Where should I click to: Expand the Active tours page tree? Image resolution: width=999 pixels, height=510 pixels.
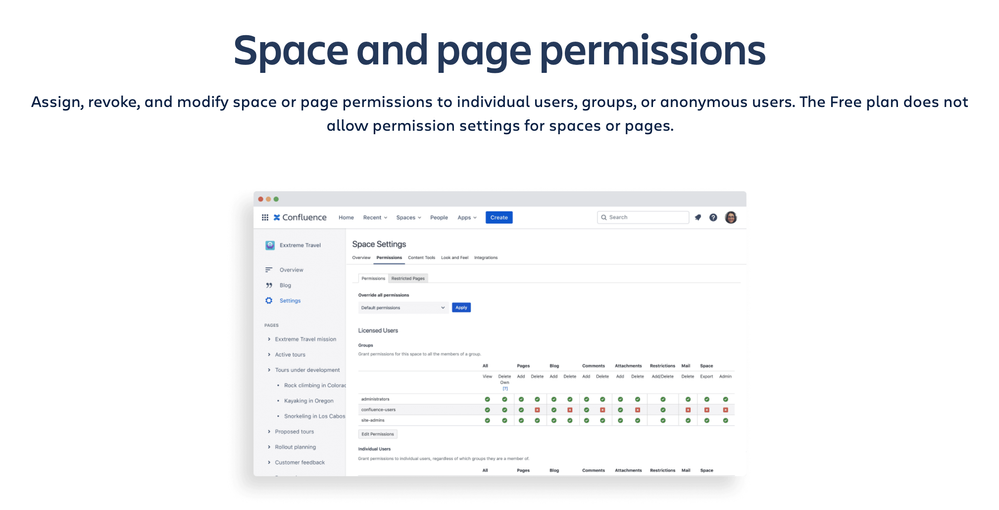point(269,354)
